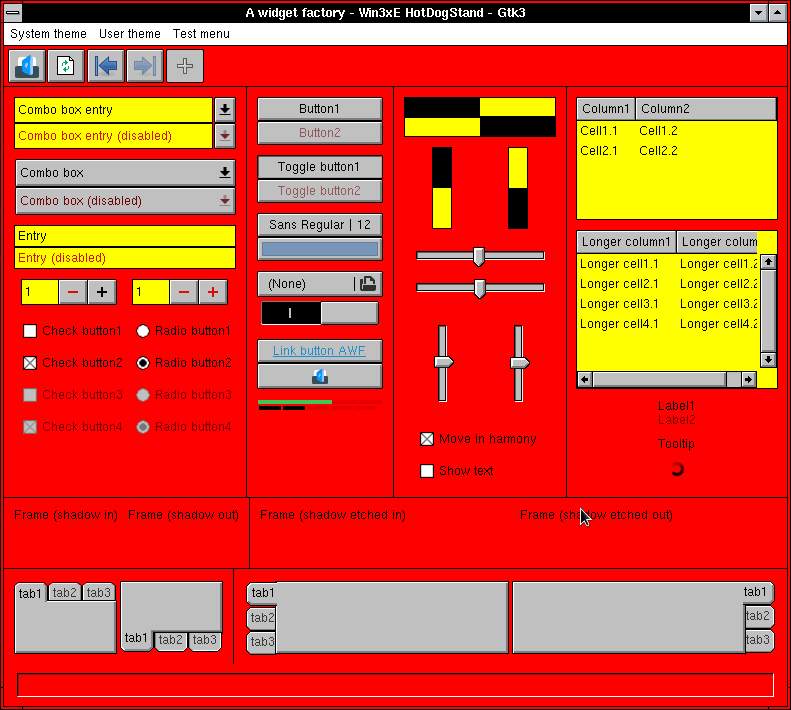Sort by the Column1 header
Viewport: 791px width, 710px height.
[x=606, y=109]
